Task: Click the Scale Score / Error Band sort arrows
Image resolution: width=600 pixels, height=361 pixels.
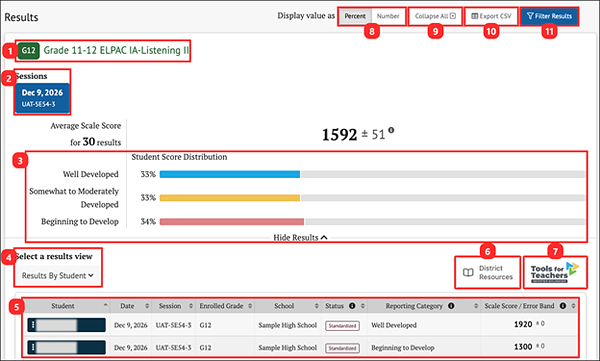Action: tap(573, 306)
